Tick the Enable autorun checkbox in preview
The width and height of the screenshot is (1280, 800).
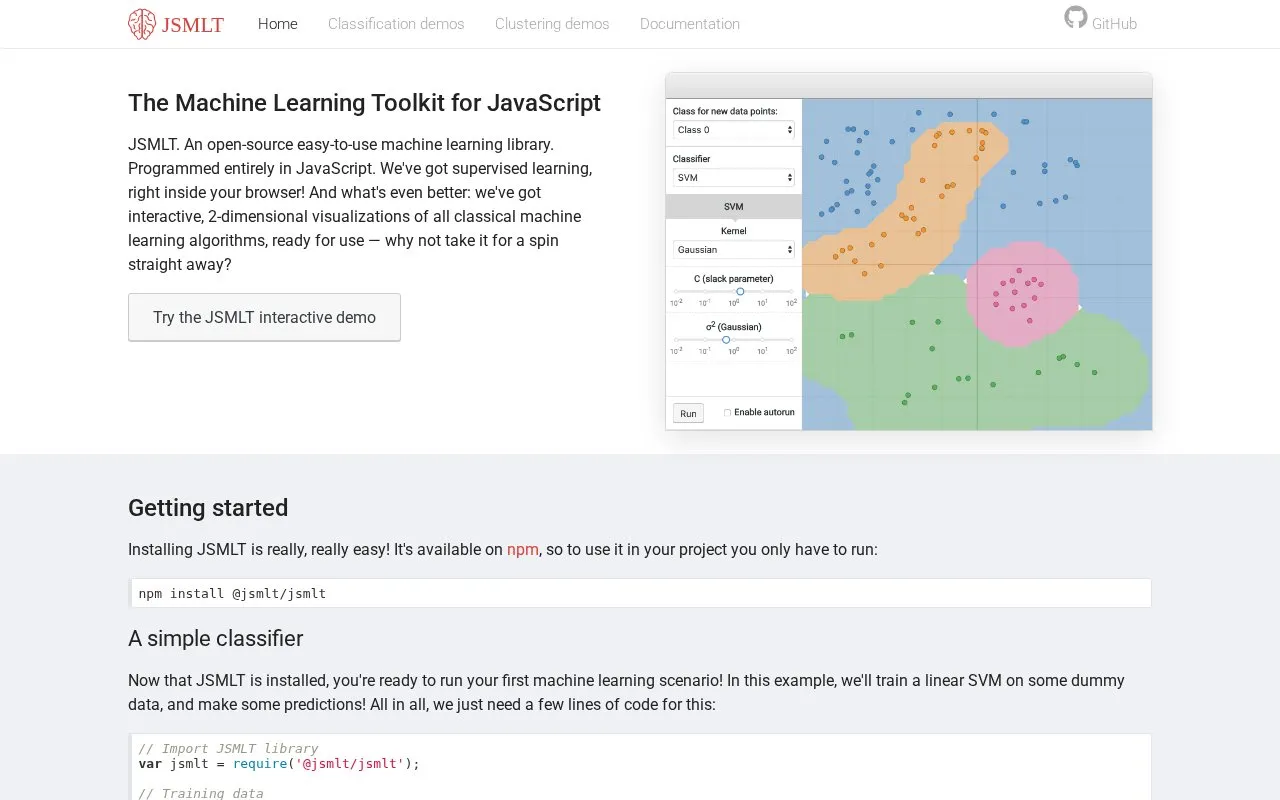727,412
